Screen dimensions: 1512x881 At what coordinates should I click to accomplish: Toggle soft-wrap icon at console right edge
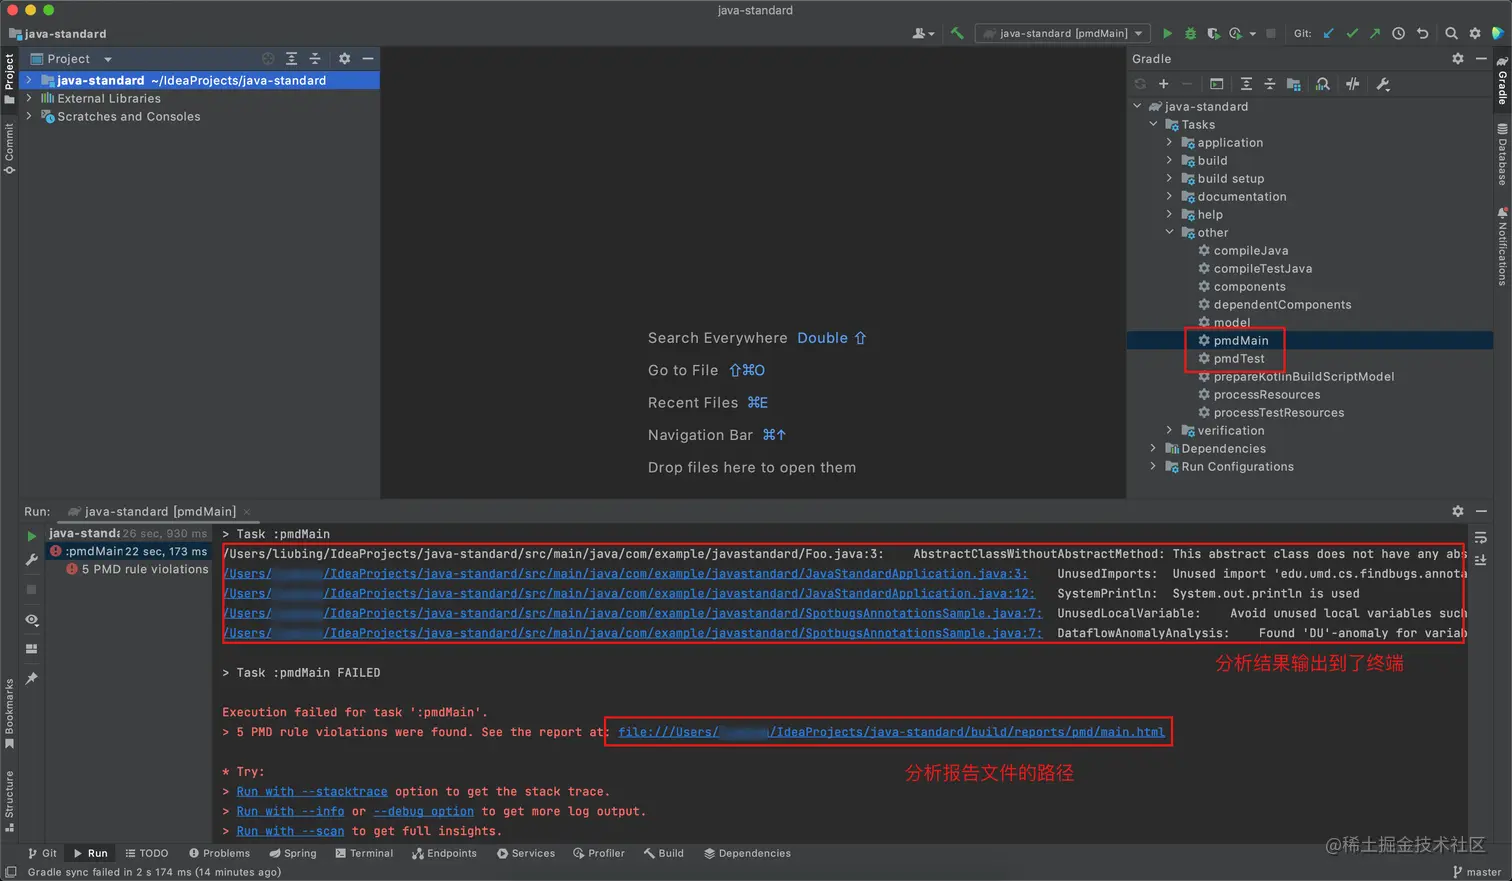pyautogui.click(x=1481, y=538)
